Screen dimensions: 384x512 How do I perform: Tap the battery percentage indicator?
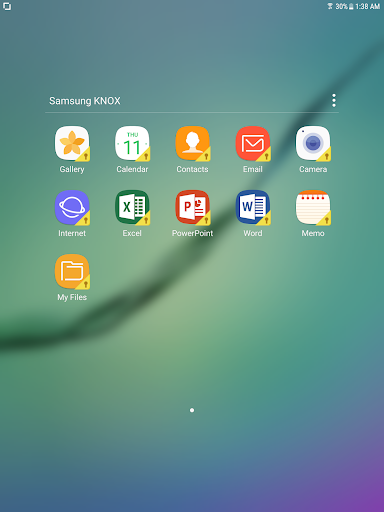(x=342, y=6)
